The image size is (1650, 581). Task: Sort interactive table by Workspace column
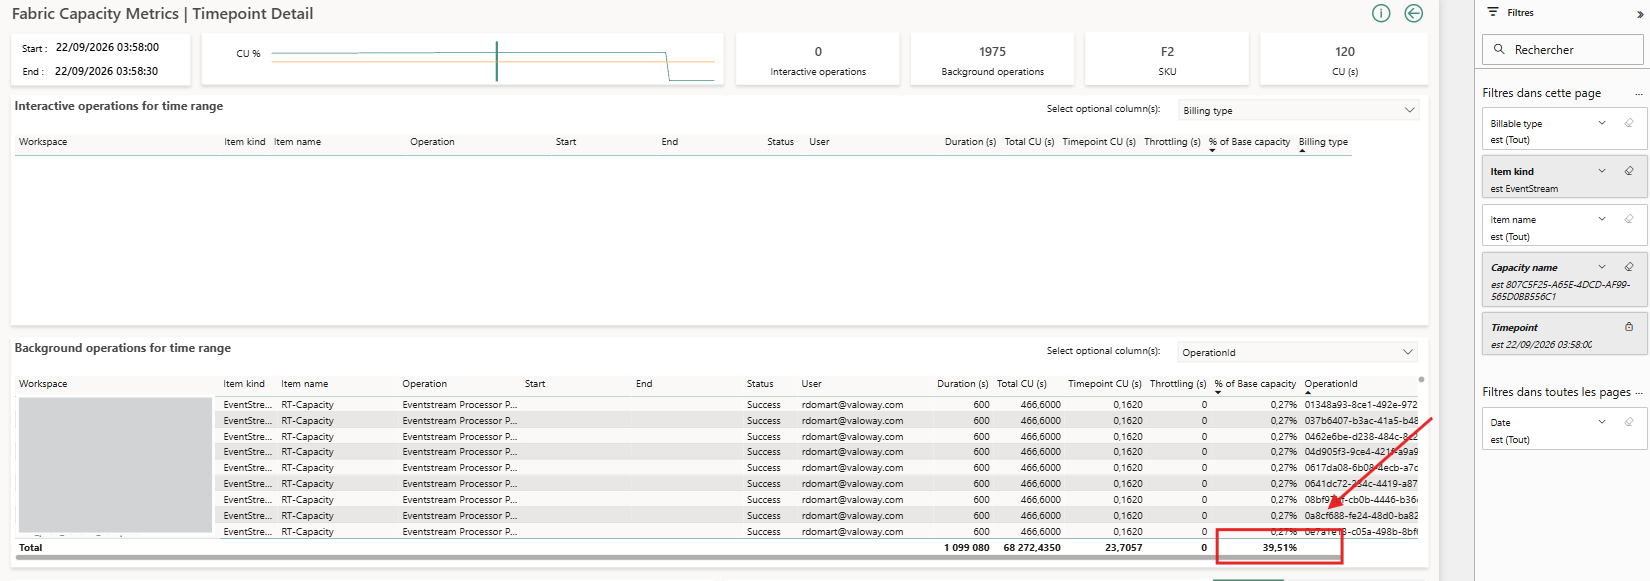click(x=43, y=142)
